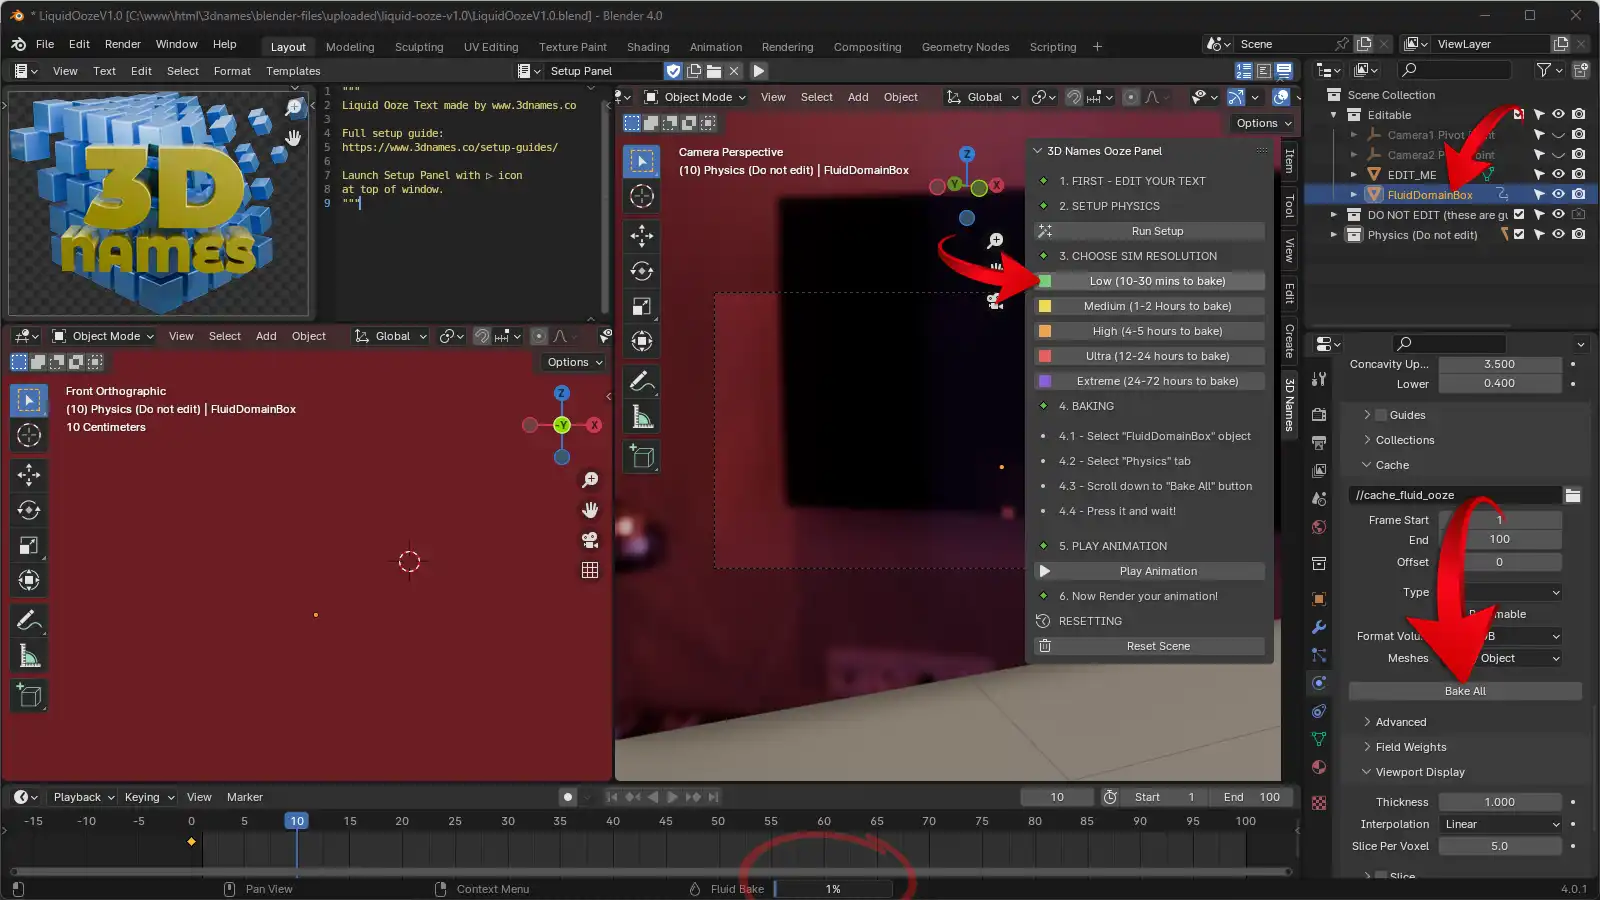Hide FluidDomainBox in viewport via eye icon

coord(1558,194)
